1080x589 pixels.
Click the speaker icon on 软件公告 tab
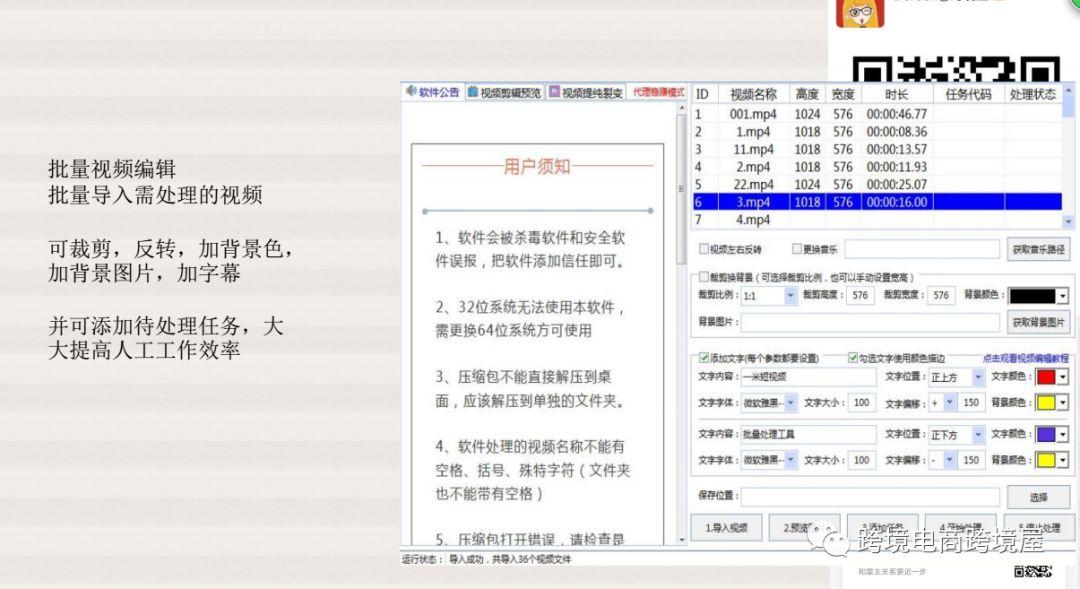[411, 91]
